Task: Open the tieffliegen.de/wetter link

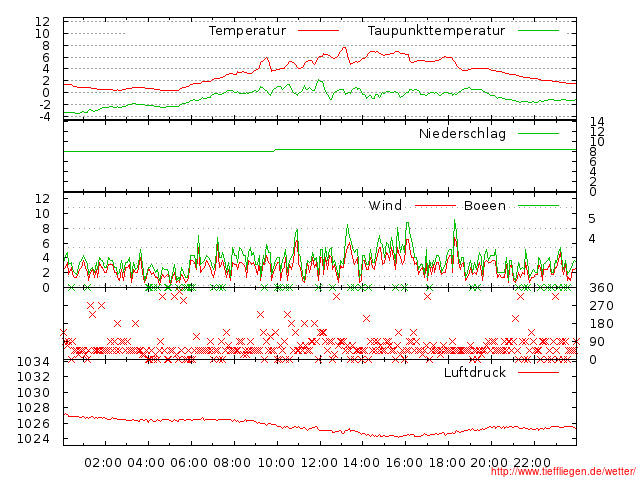Action: tap(563, 472)
